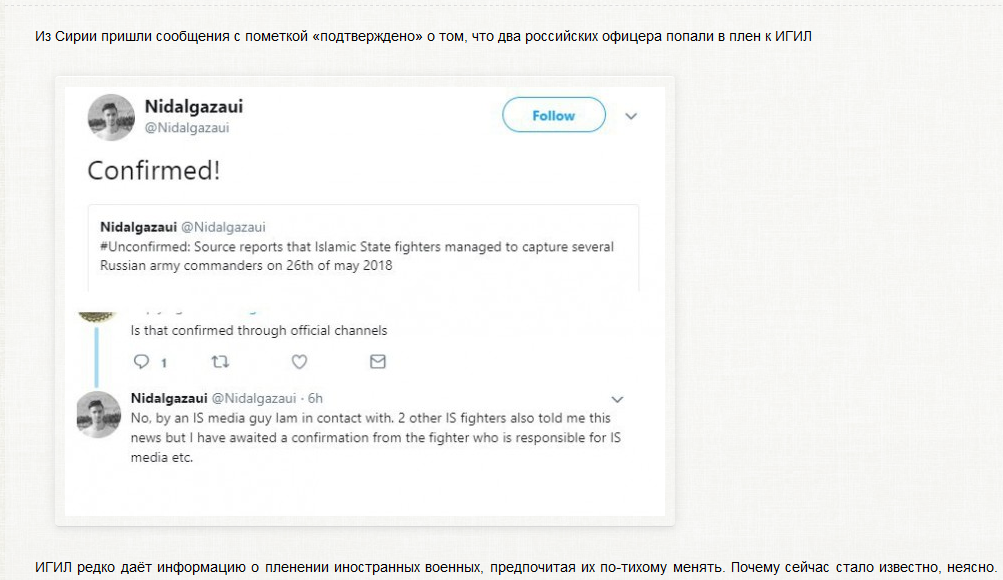Click the envelope direct message icon
Screen dimensions: 1003x580
click(x=378, y=362)
